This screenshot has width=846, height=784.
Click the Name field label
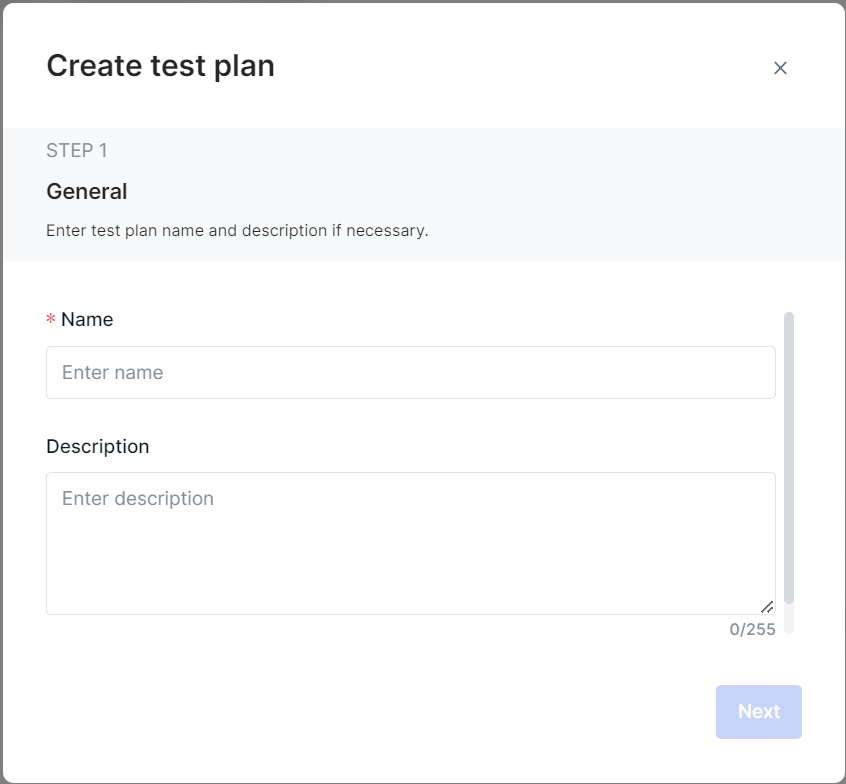87,319
